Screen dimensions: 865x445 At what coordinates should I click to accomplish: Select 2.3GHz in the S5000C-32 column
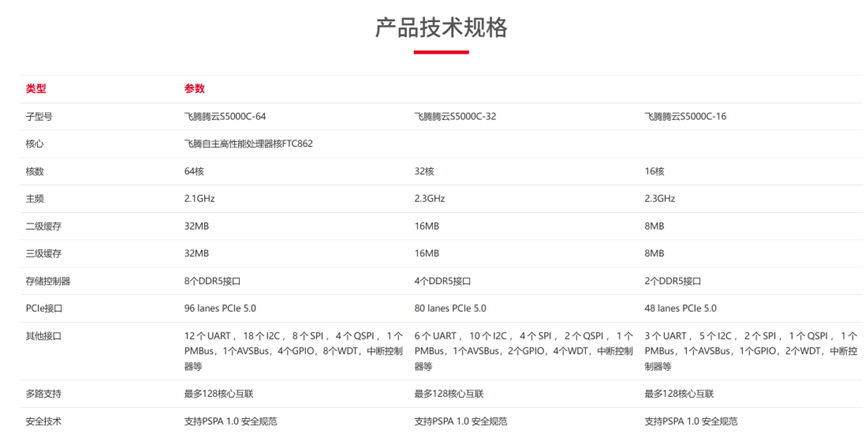tap(430, 199)
